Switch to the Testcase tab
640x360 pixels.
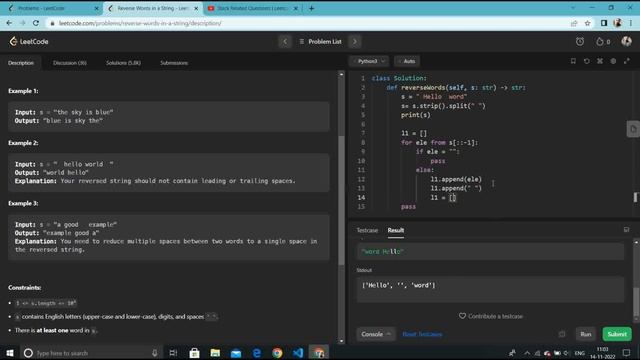tap(367, 230)
